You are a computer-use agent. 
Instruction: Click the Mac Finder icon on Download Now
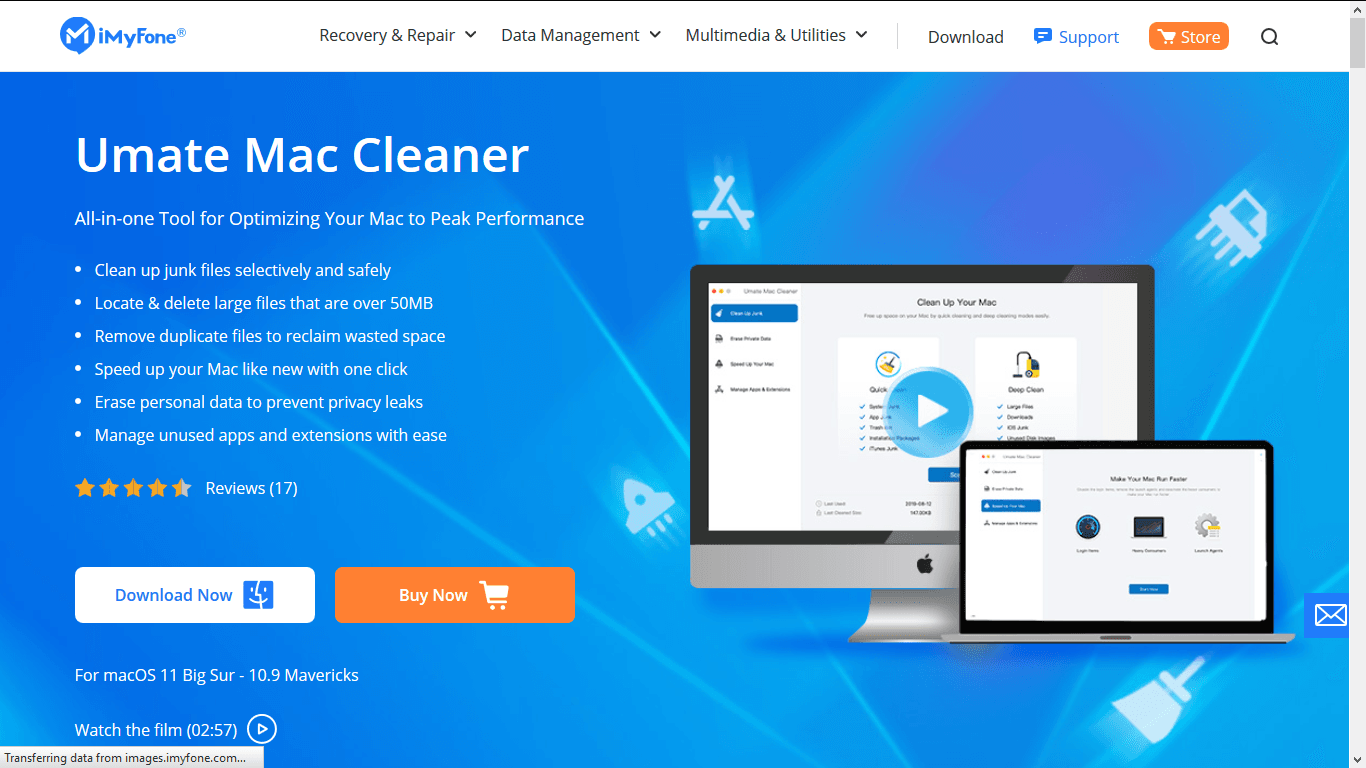tap(258, 595)
